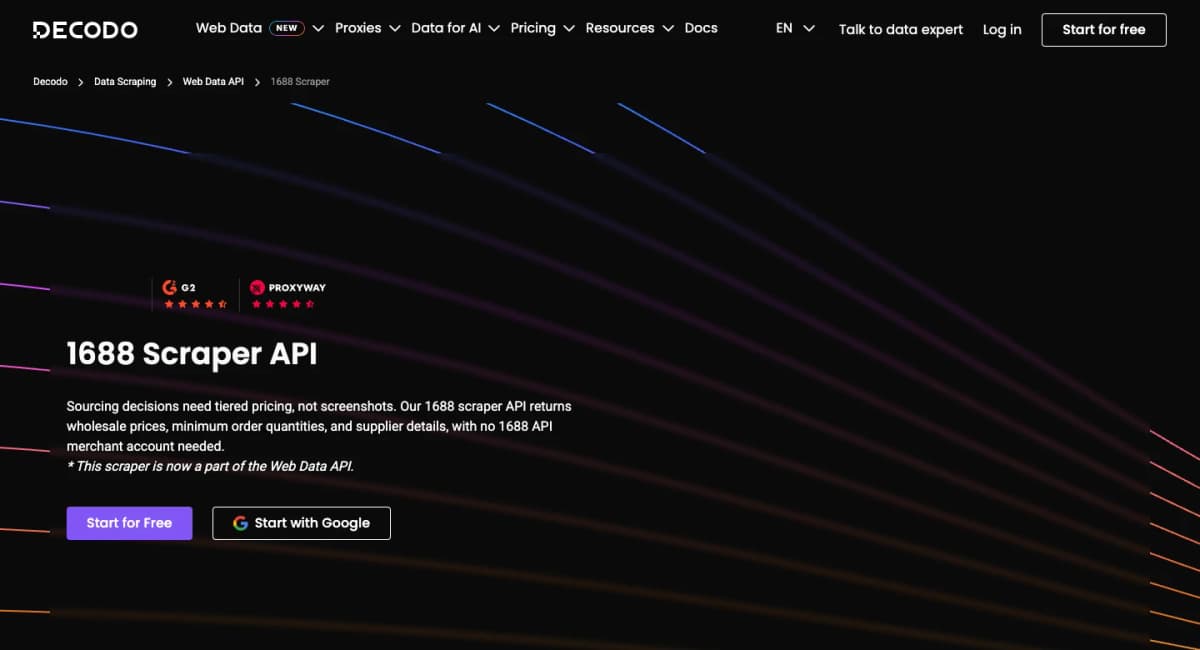Open the Resources menu
This screenshot has height=650, width=1200.
[620, 28]
